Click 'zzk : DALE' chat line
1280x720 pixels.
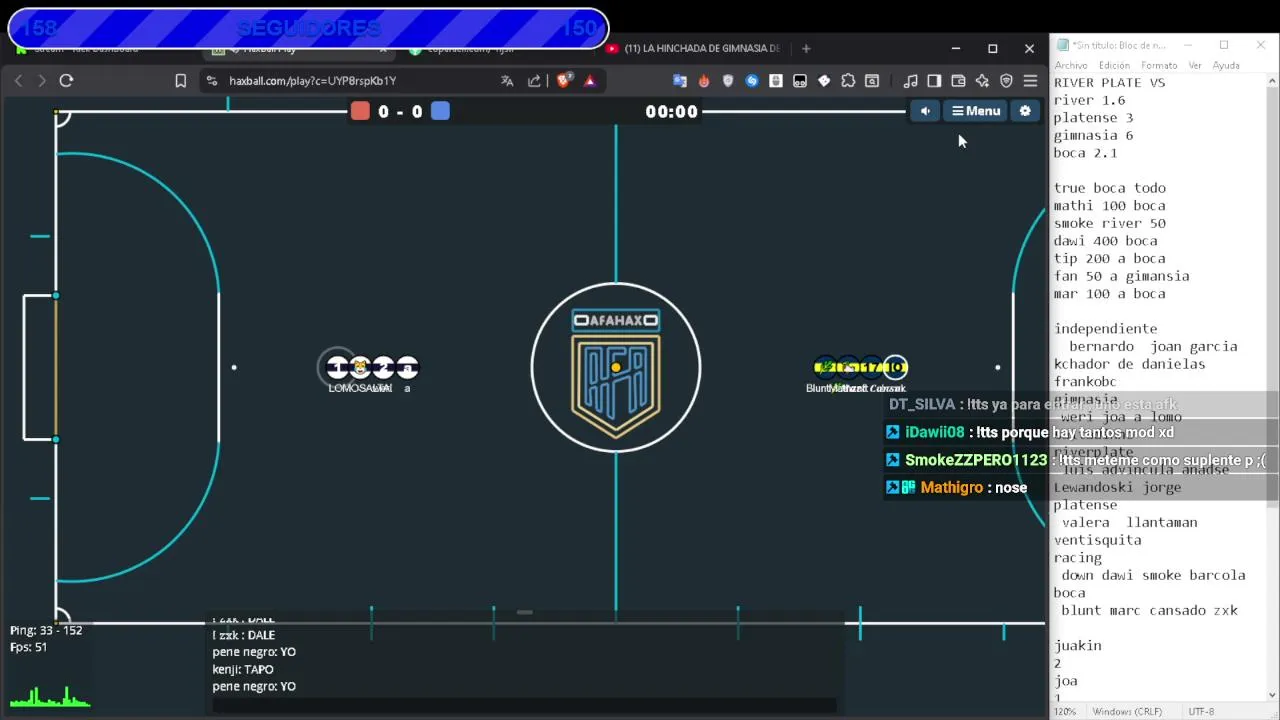pos(243,635)
